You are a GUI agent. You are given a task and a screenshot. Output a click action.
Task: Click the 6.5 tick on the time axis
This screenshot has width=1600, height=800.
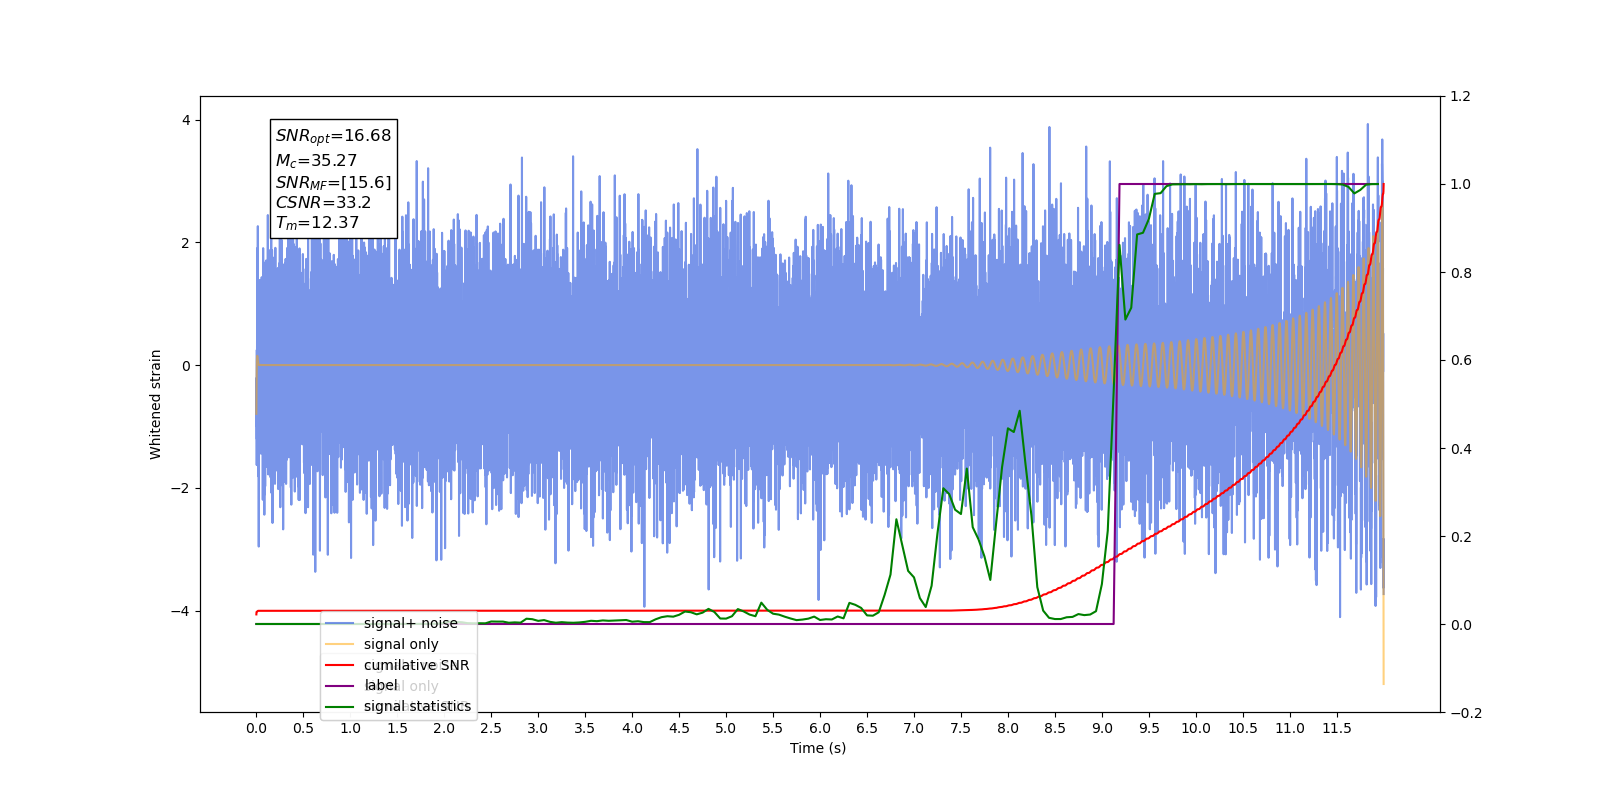tap(867, 728)
